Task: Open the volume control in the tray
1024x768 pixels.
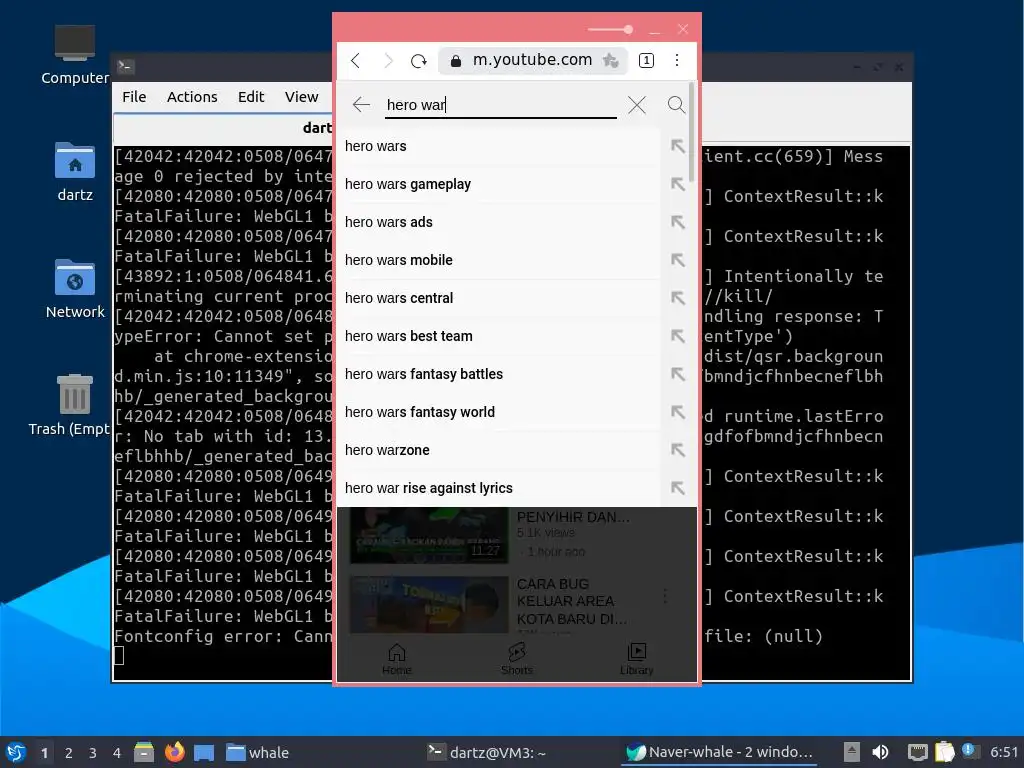Action: tap(880, 752)
